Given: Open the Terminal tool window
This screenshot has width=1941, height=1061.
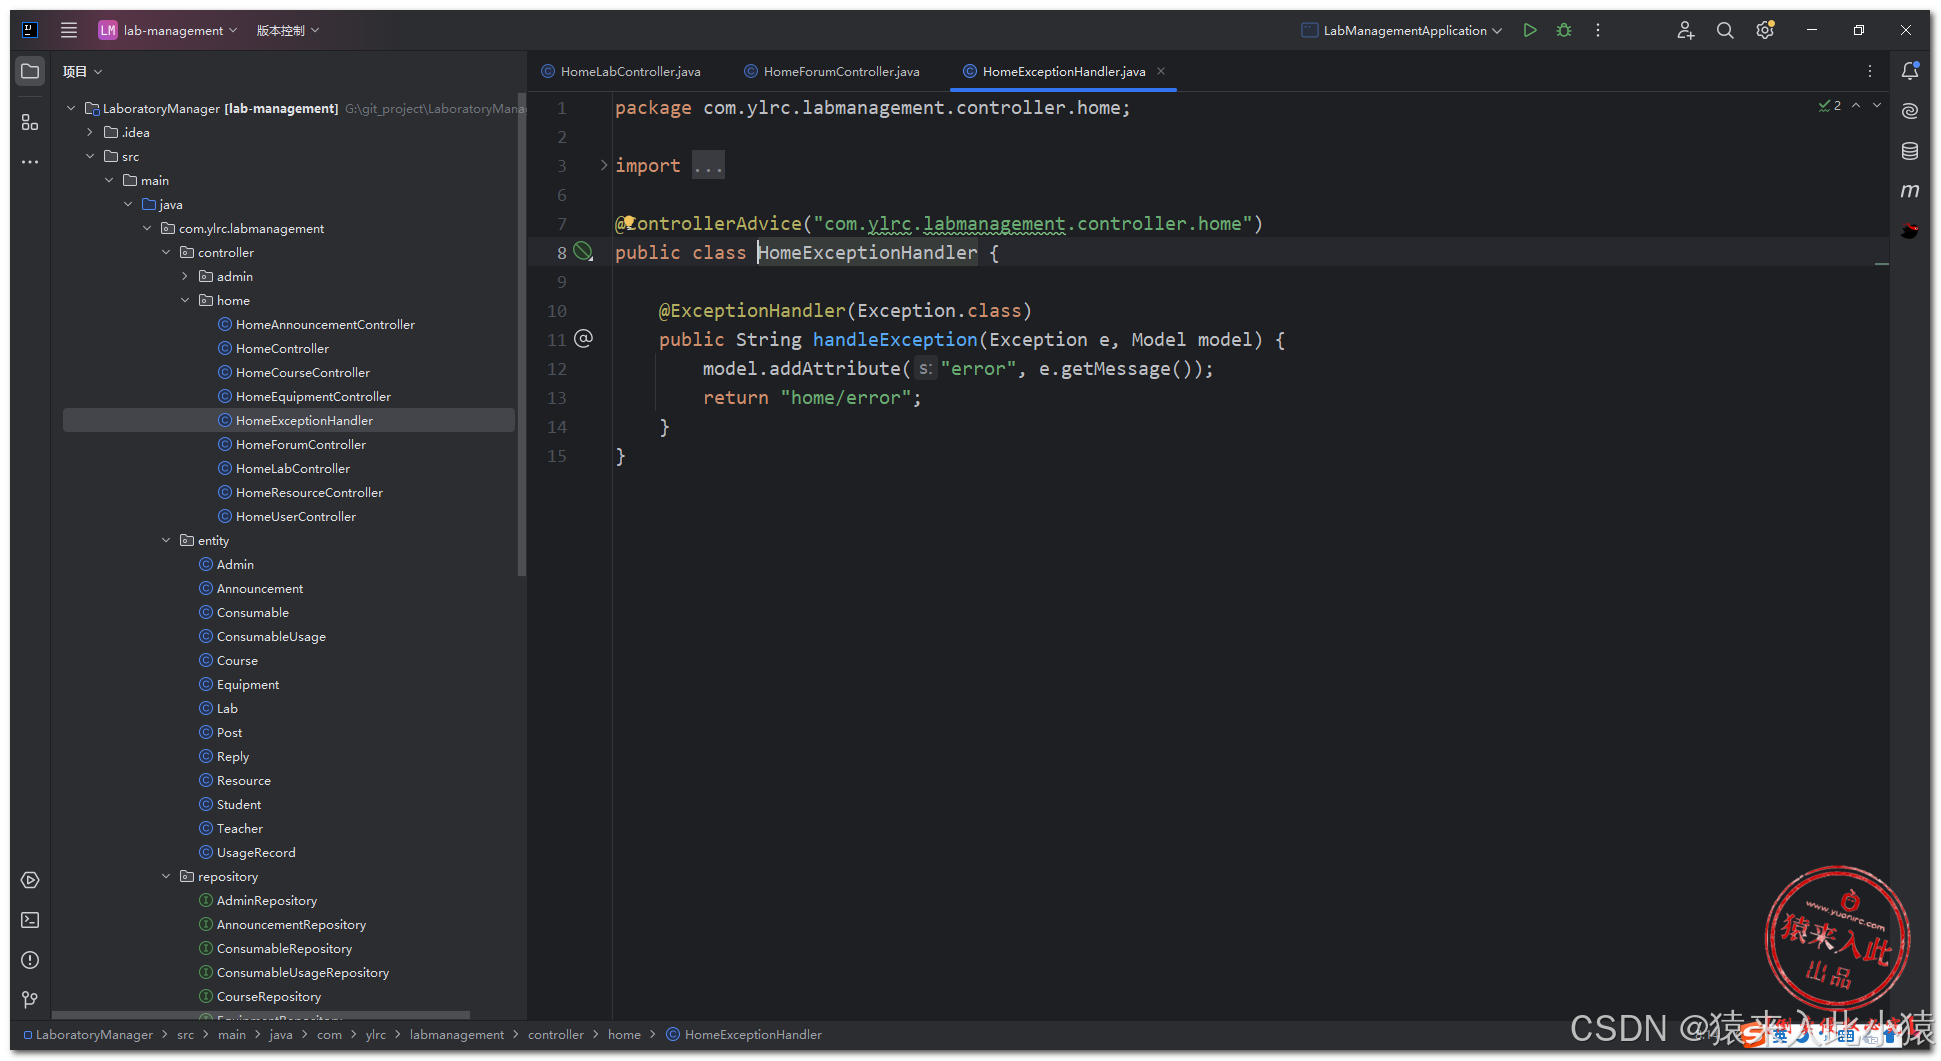Looking at the screenshot, I should (30, 920).
